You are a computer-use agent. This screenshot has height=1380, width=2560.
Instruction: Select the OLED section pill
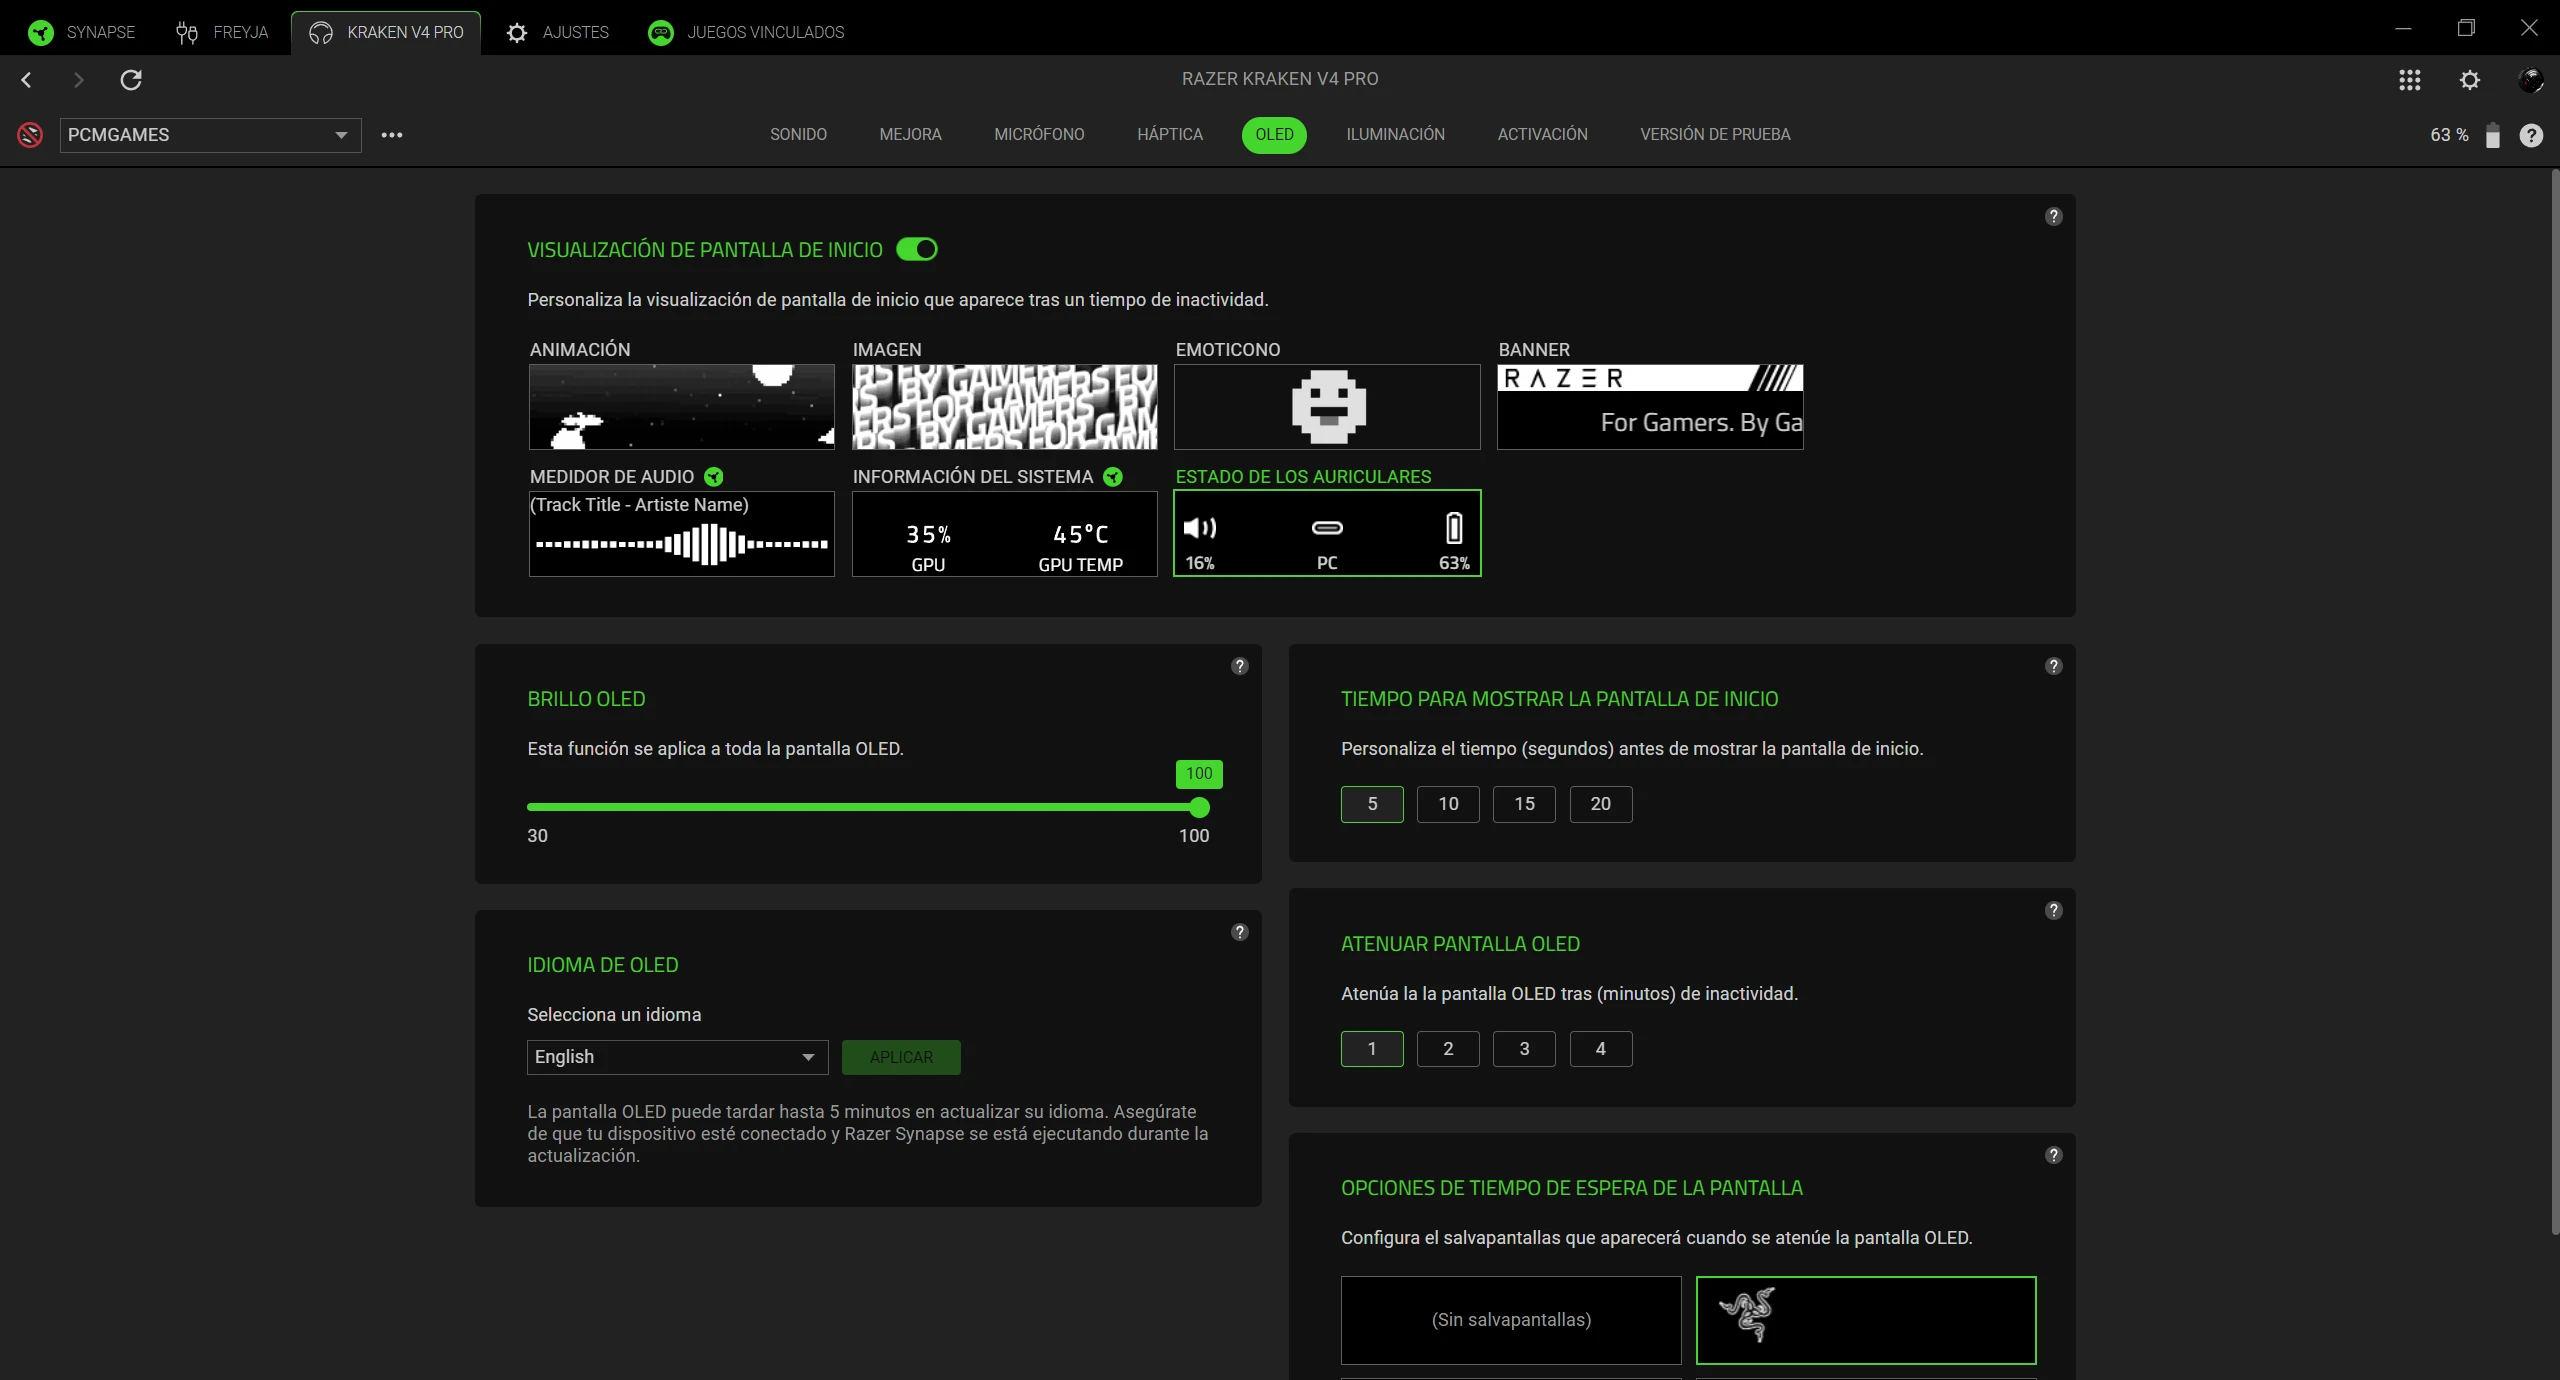(1274, 135)
